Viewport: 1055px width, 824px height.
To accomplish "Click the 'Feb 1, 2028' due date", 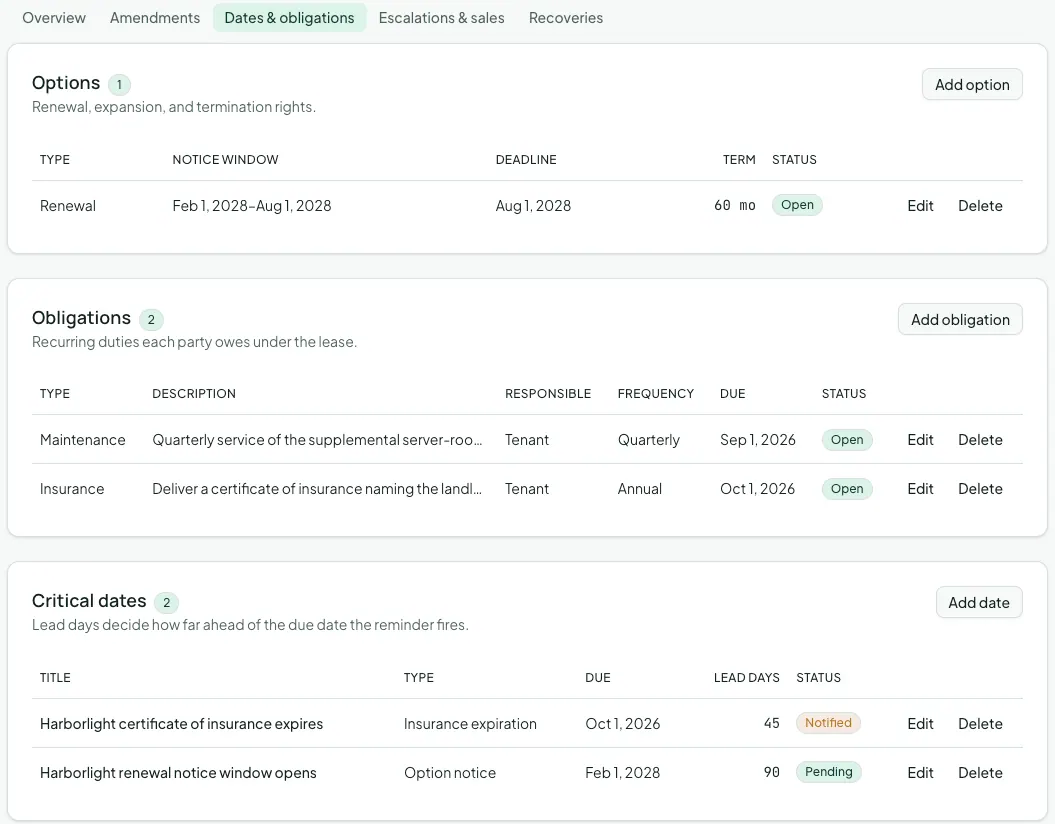I will [x=622, y=773].
